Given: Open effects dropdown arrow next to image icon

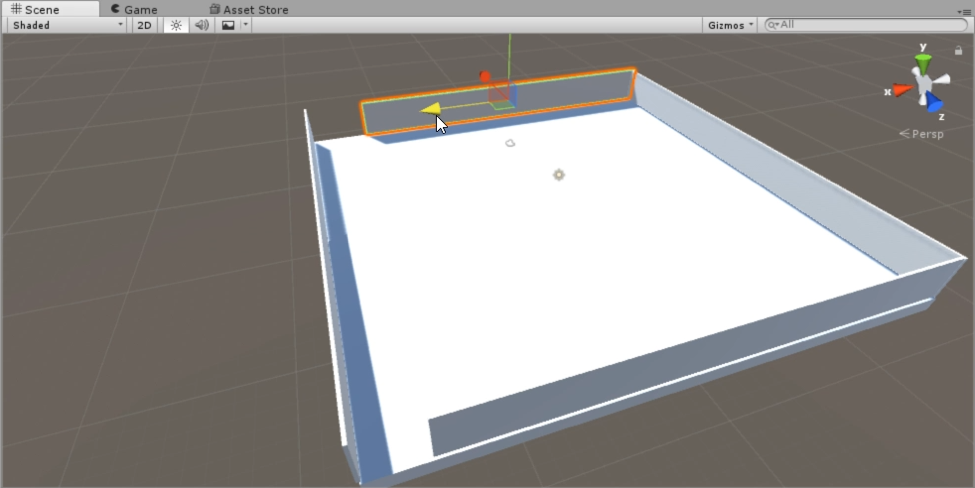Looking at the screenshot, I should [246, 25].
